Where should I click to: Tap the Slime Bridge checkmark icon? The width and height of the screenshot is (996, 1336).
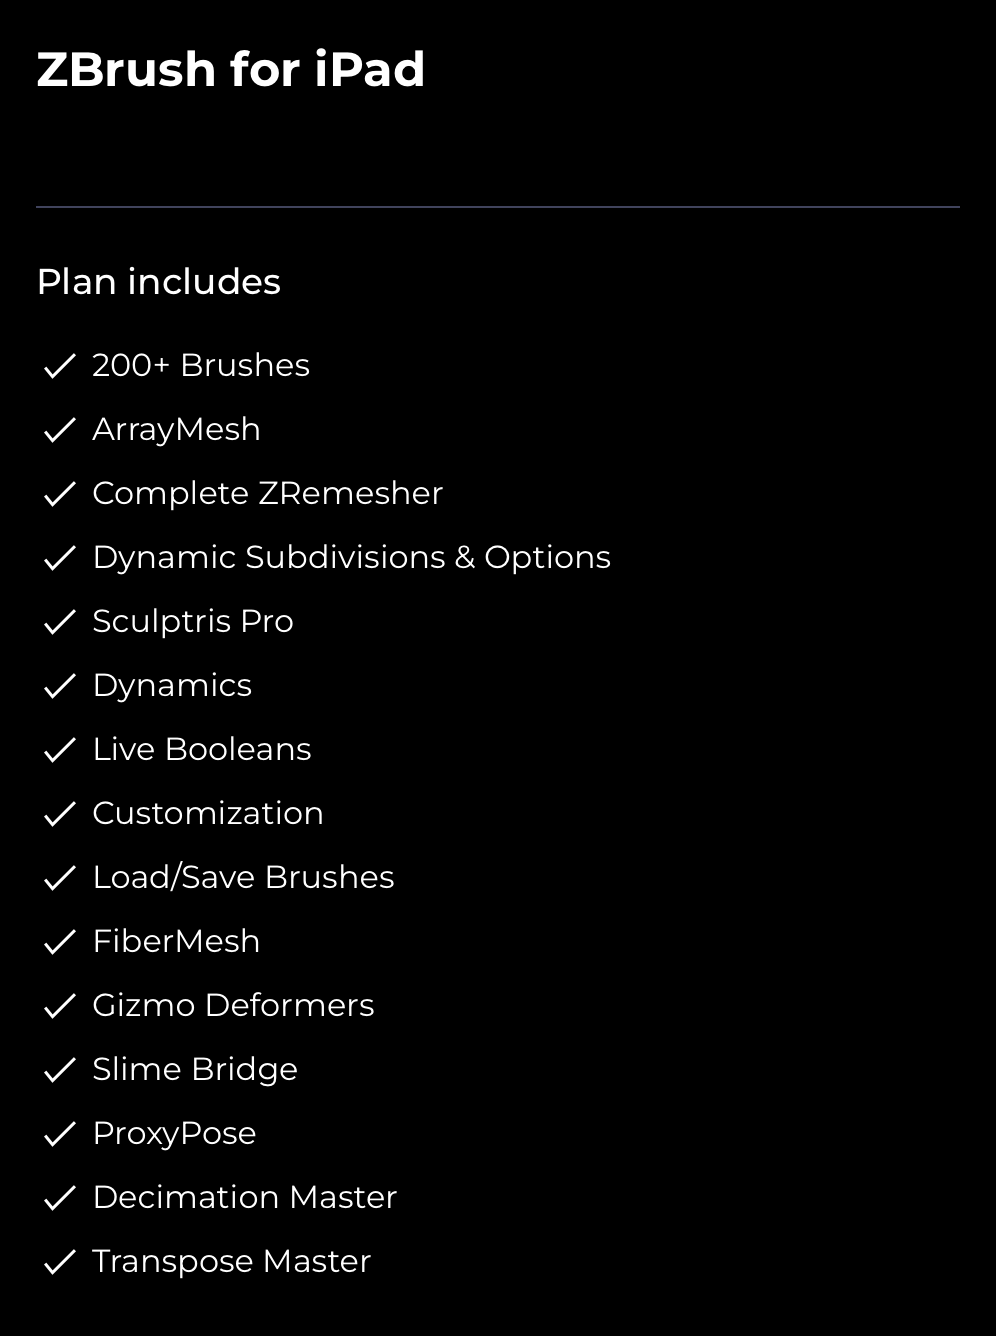(x=60, y=1070)
